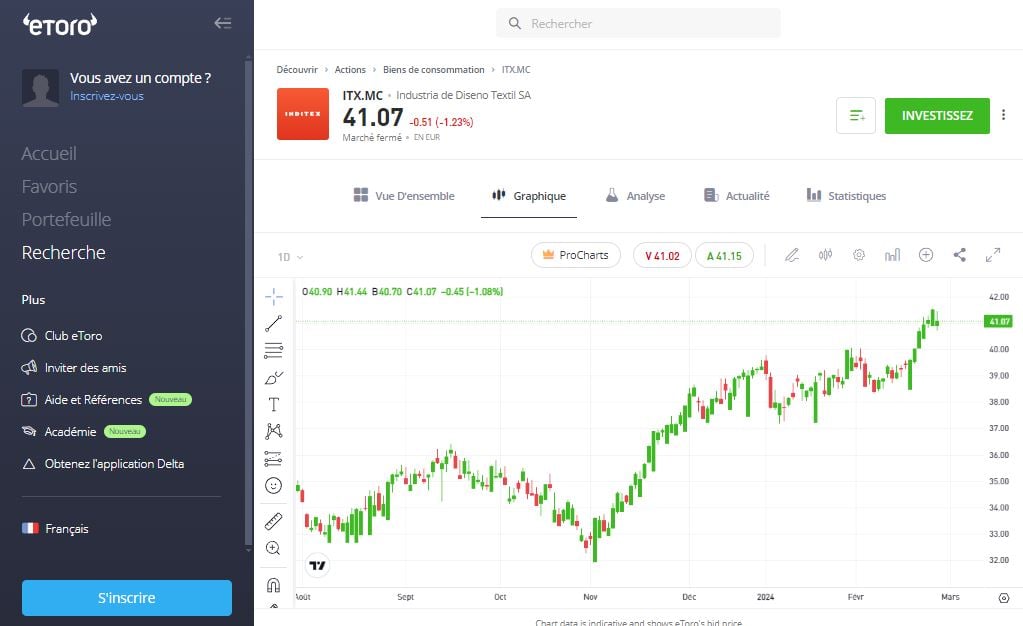Open the XABCD pattern tool
Image resolution: width=1023 pixels, height=626 pixels.
272,431
